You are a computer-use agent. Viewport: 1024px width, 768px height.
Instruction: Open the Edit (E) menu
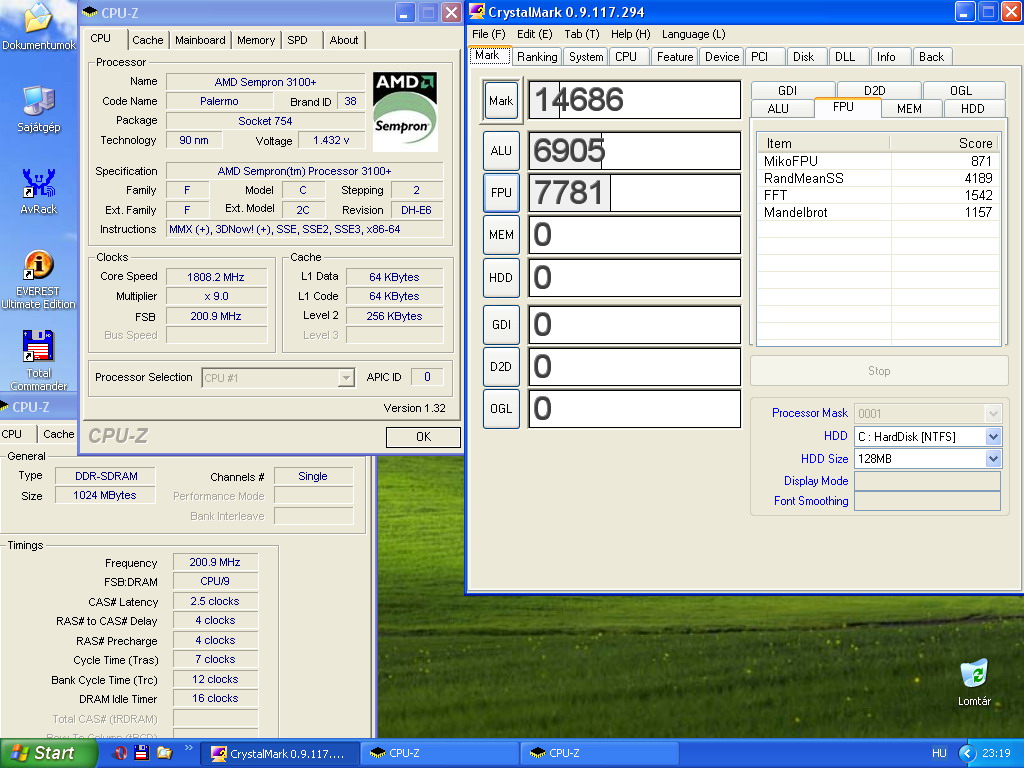tap(534, 34)
